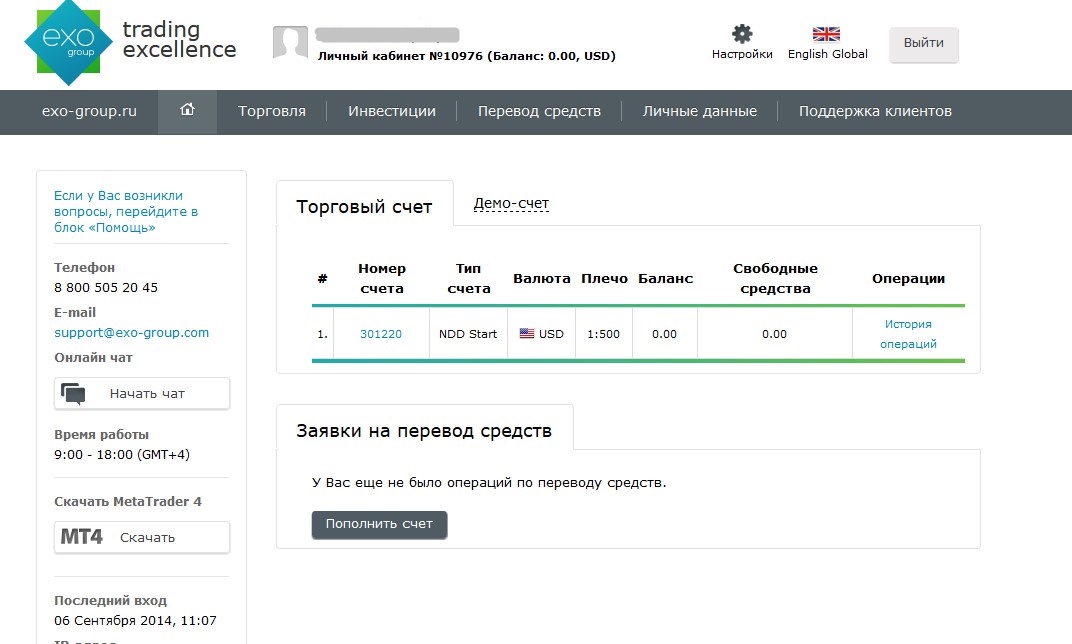
Task: Click Пополнить счет button
Action: [379, 524]
